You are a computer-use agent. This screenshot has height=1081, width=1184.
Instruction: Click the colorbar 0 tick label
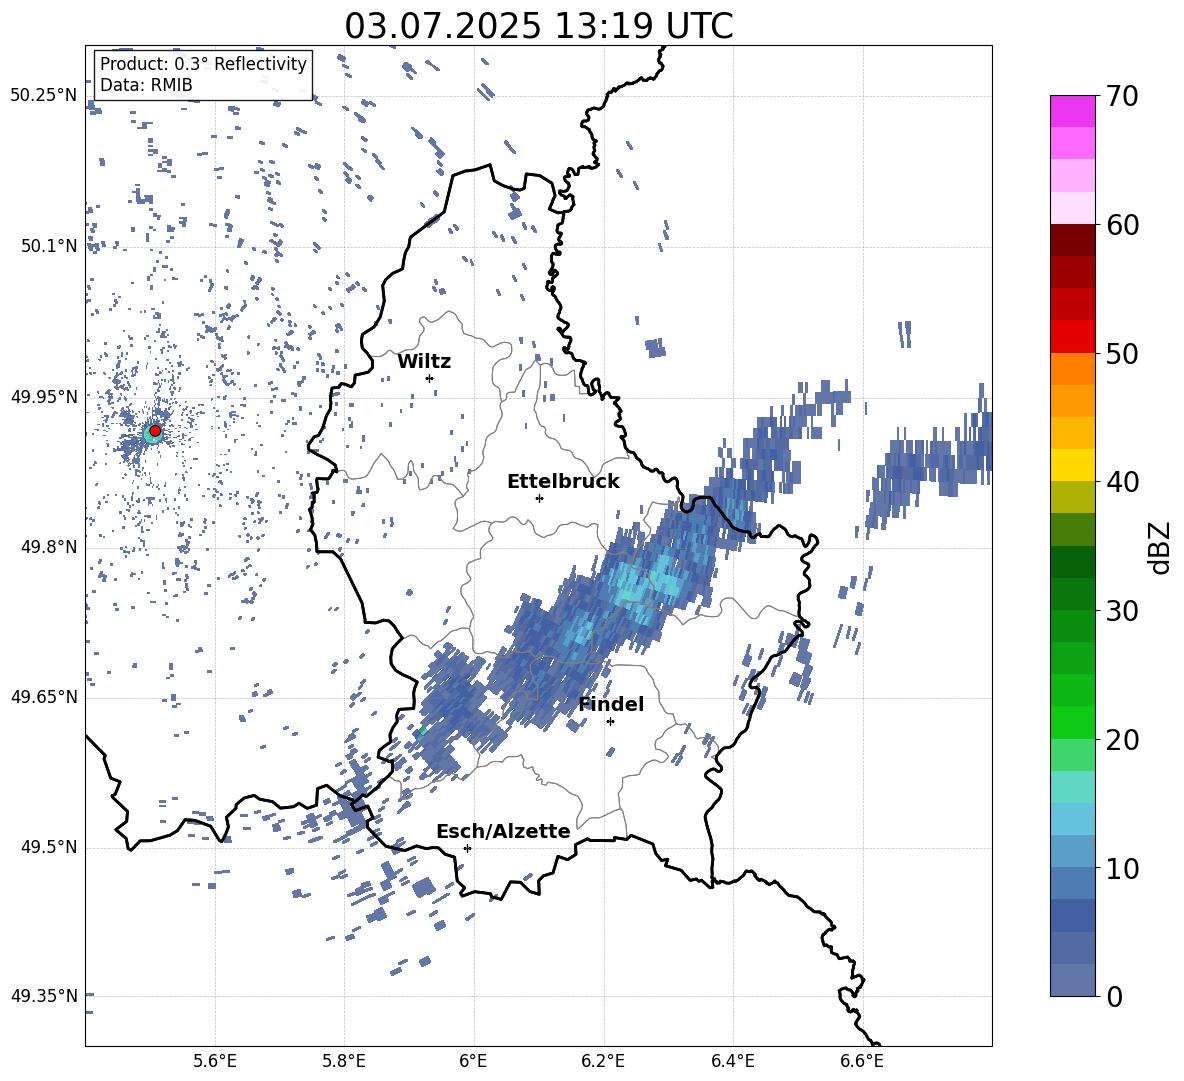click(x=1115, y=996)
